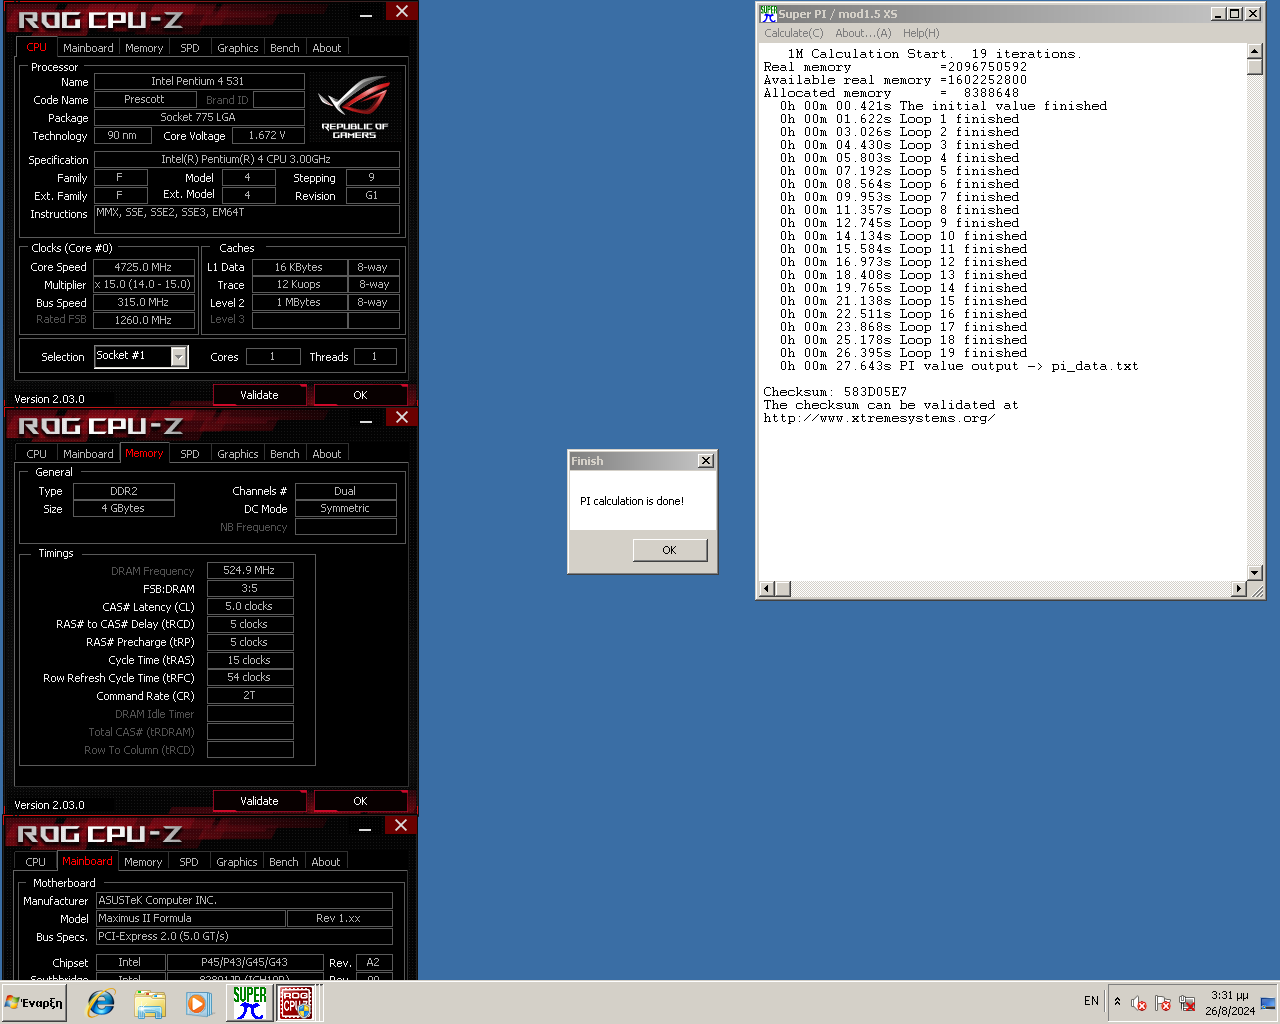Click the EN language indicator
The image size is (1280, 1024).
click(1091, 1001)
